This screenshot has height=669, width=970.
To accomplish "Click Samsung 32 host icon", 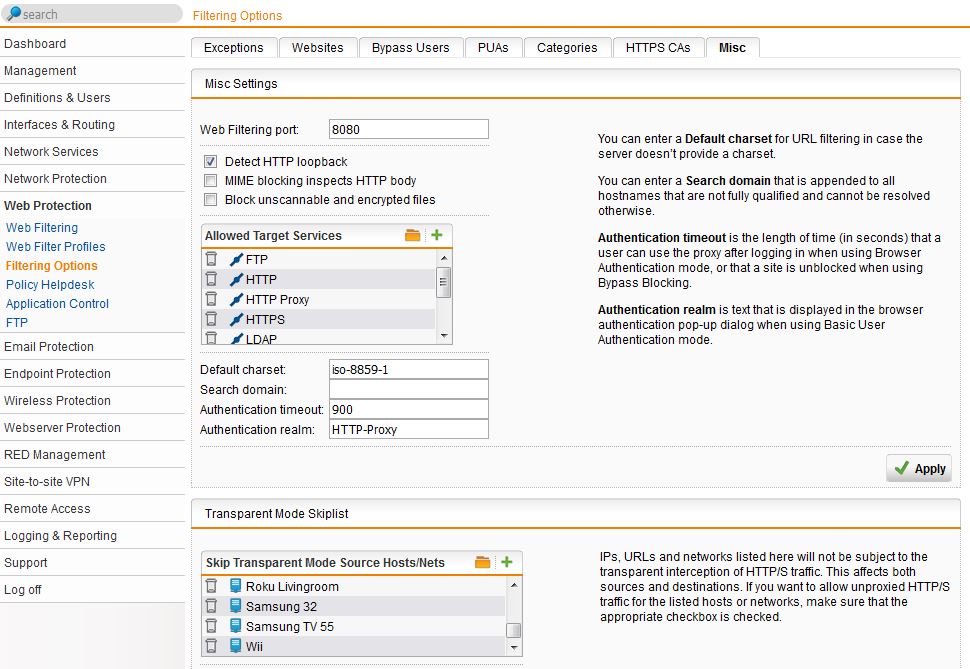I will (236, 605).
